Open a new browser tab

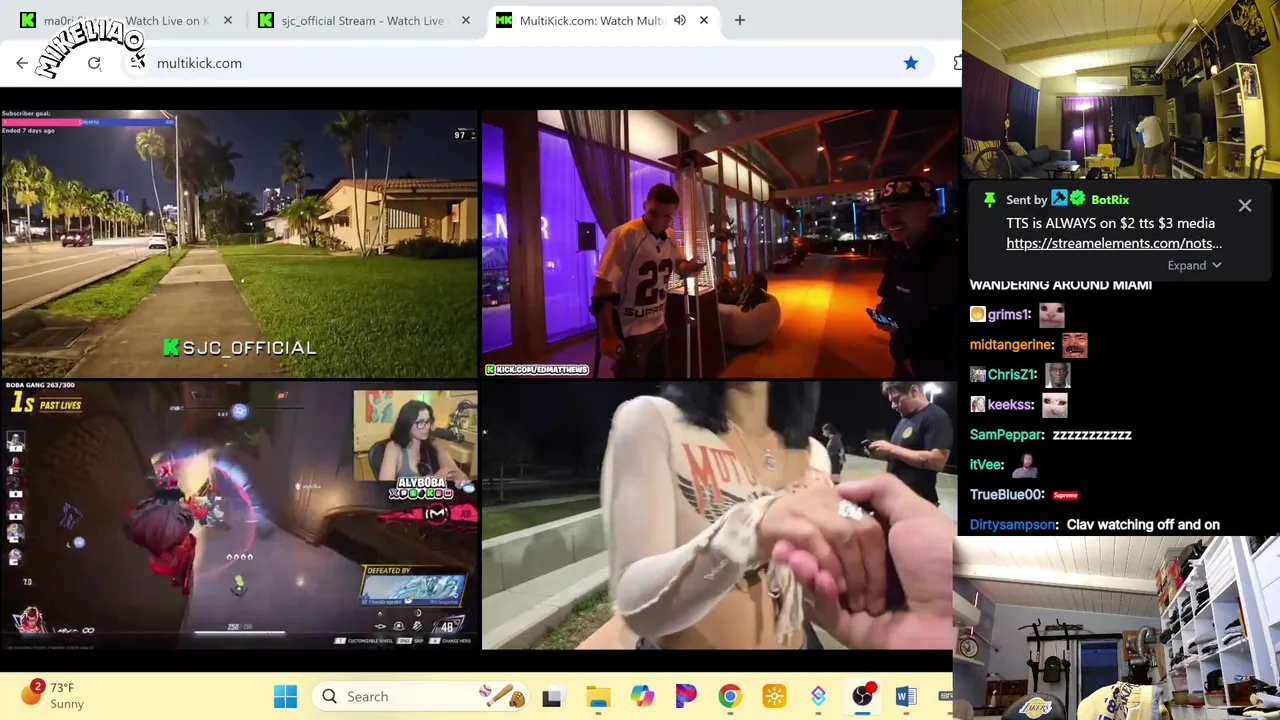pos(740,20)
